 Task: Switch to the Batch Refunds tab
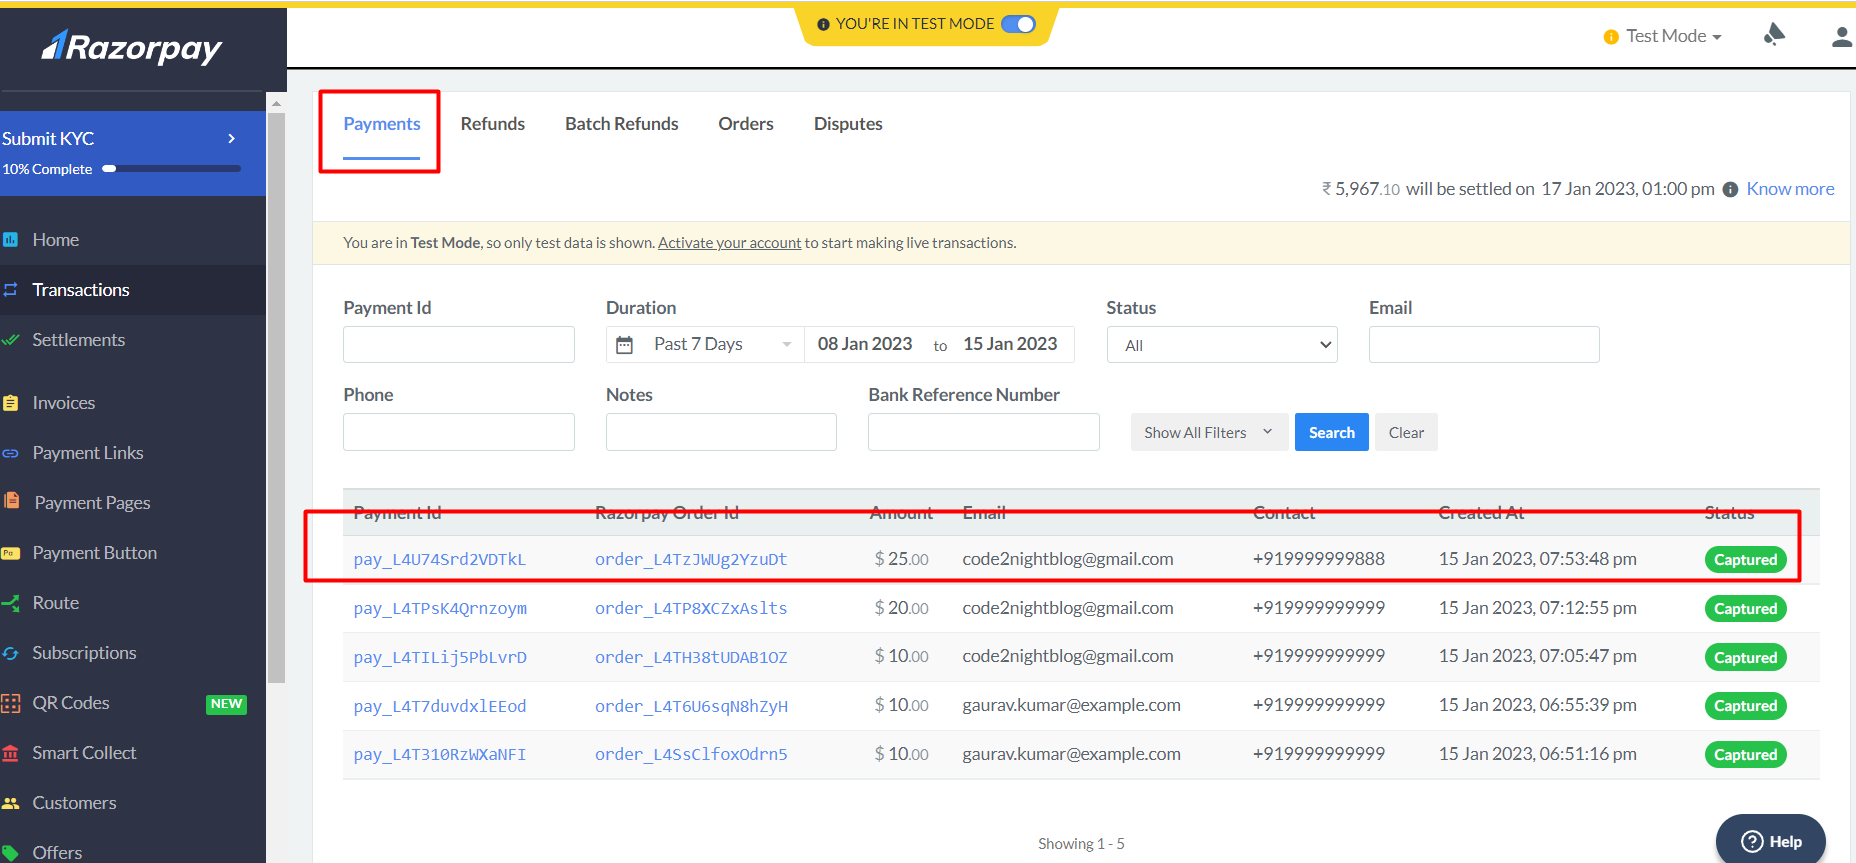click(x=622, y=124)
